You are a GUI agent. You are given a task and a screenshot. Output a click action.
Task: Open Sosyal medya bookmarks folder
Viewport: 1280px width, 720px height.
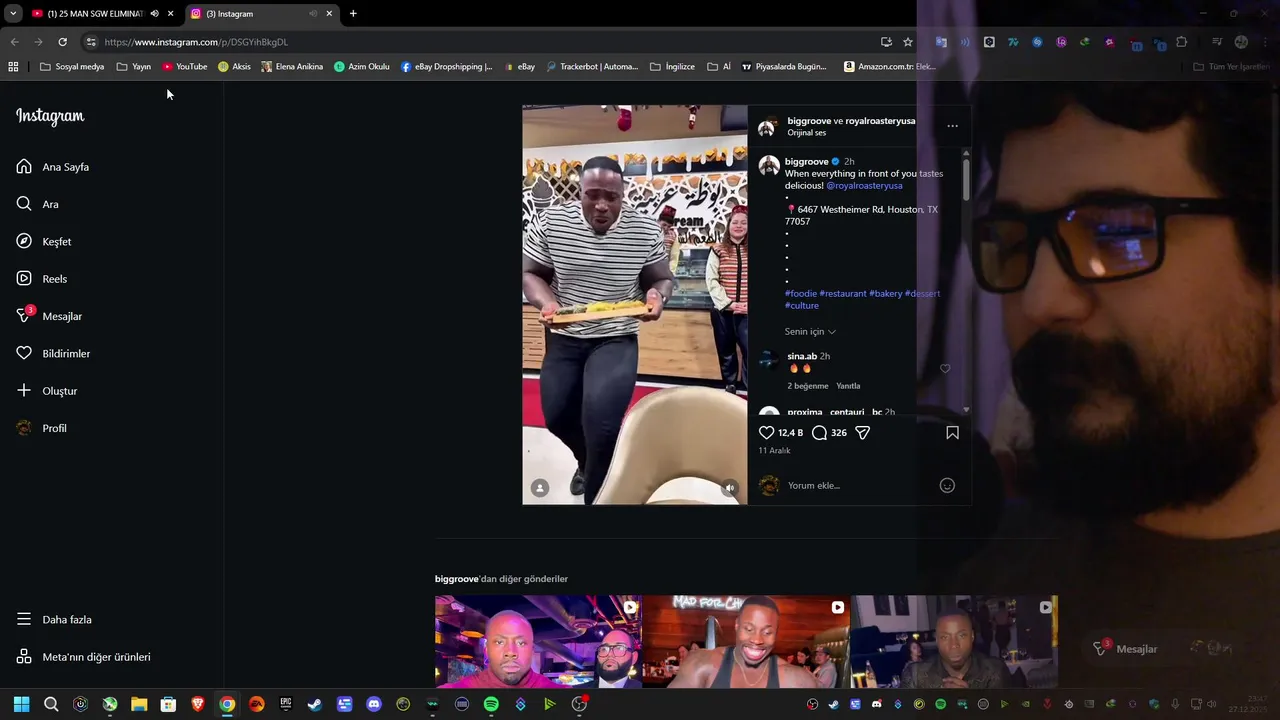(x=72, y=67)
